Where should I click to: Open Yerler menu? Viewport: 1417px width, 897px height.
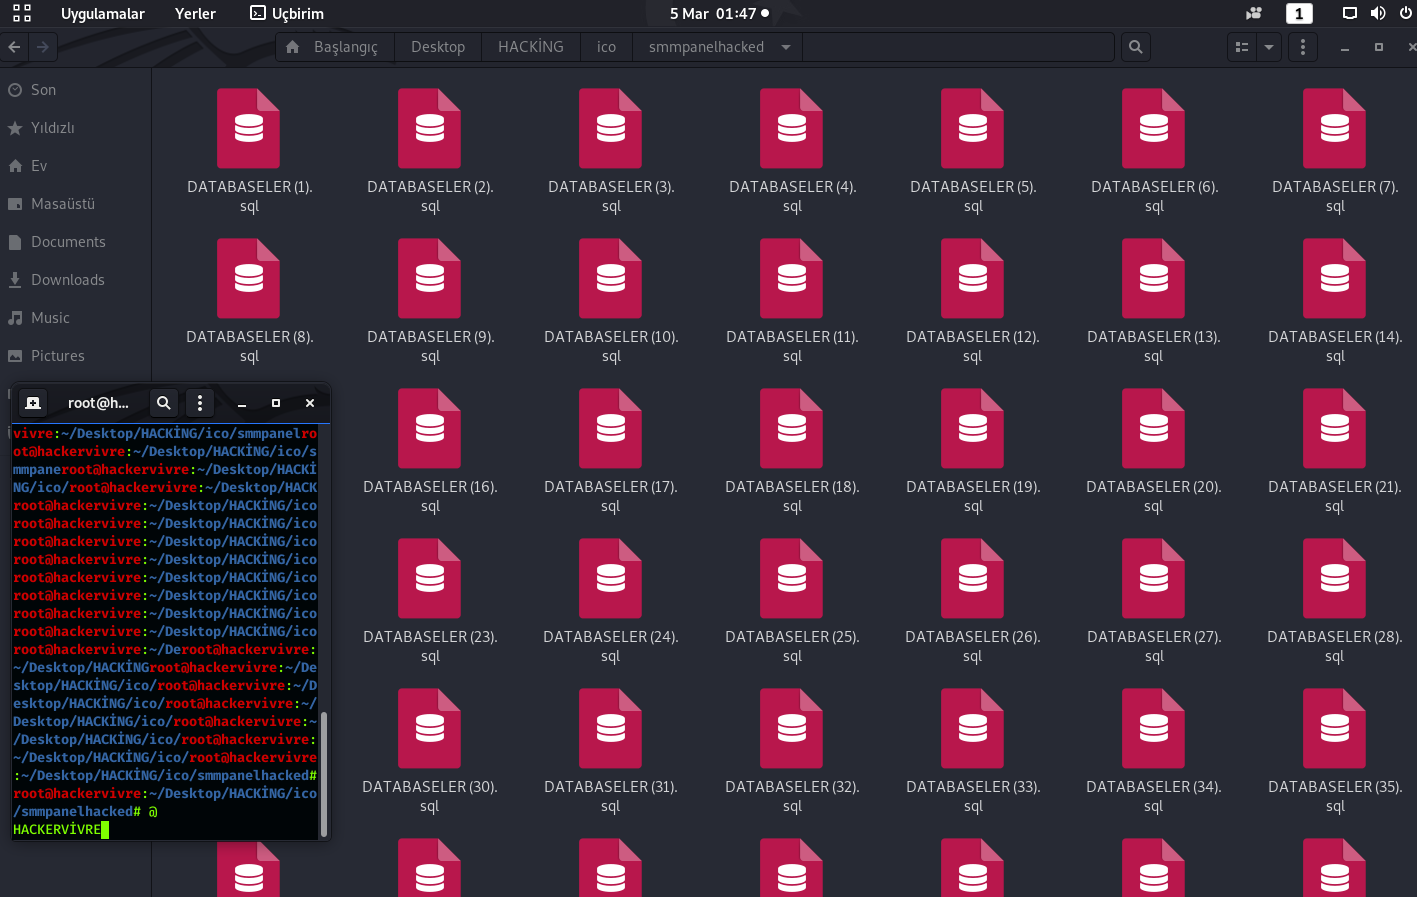click(x=195, y=14)
